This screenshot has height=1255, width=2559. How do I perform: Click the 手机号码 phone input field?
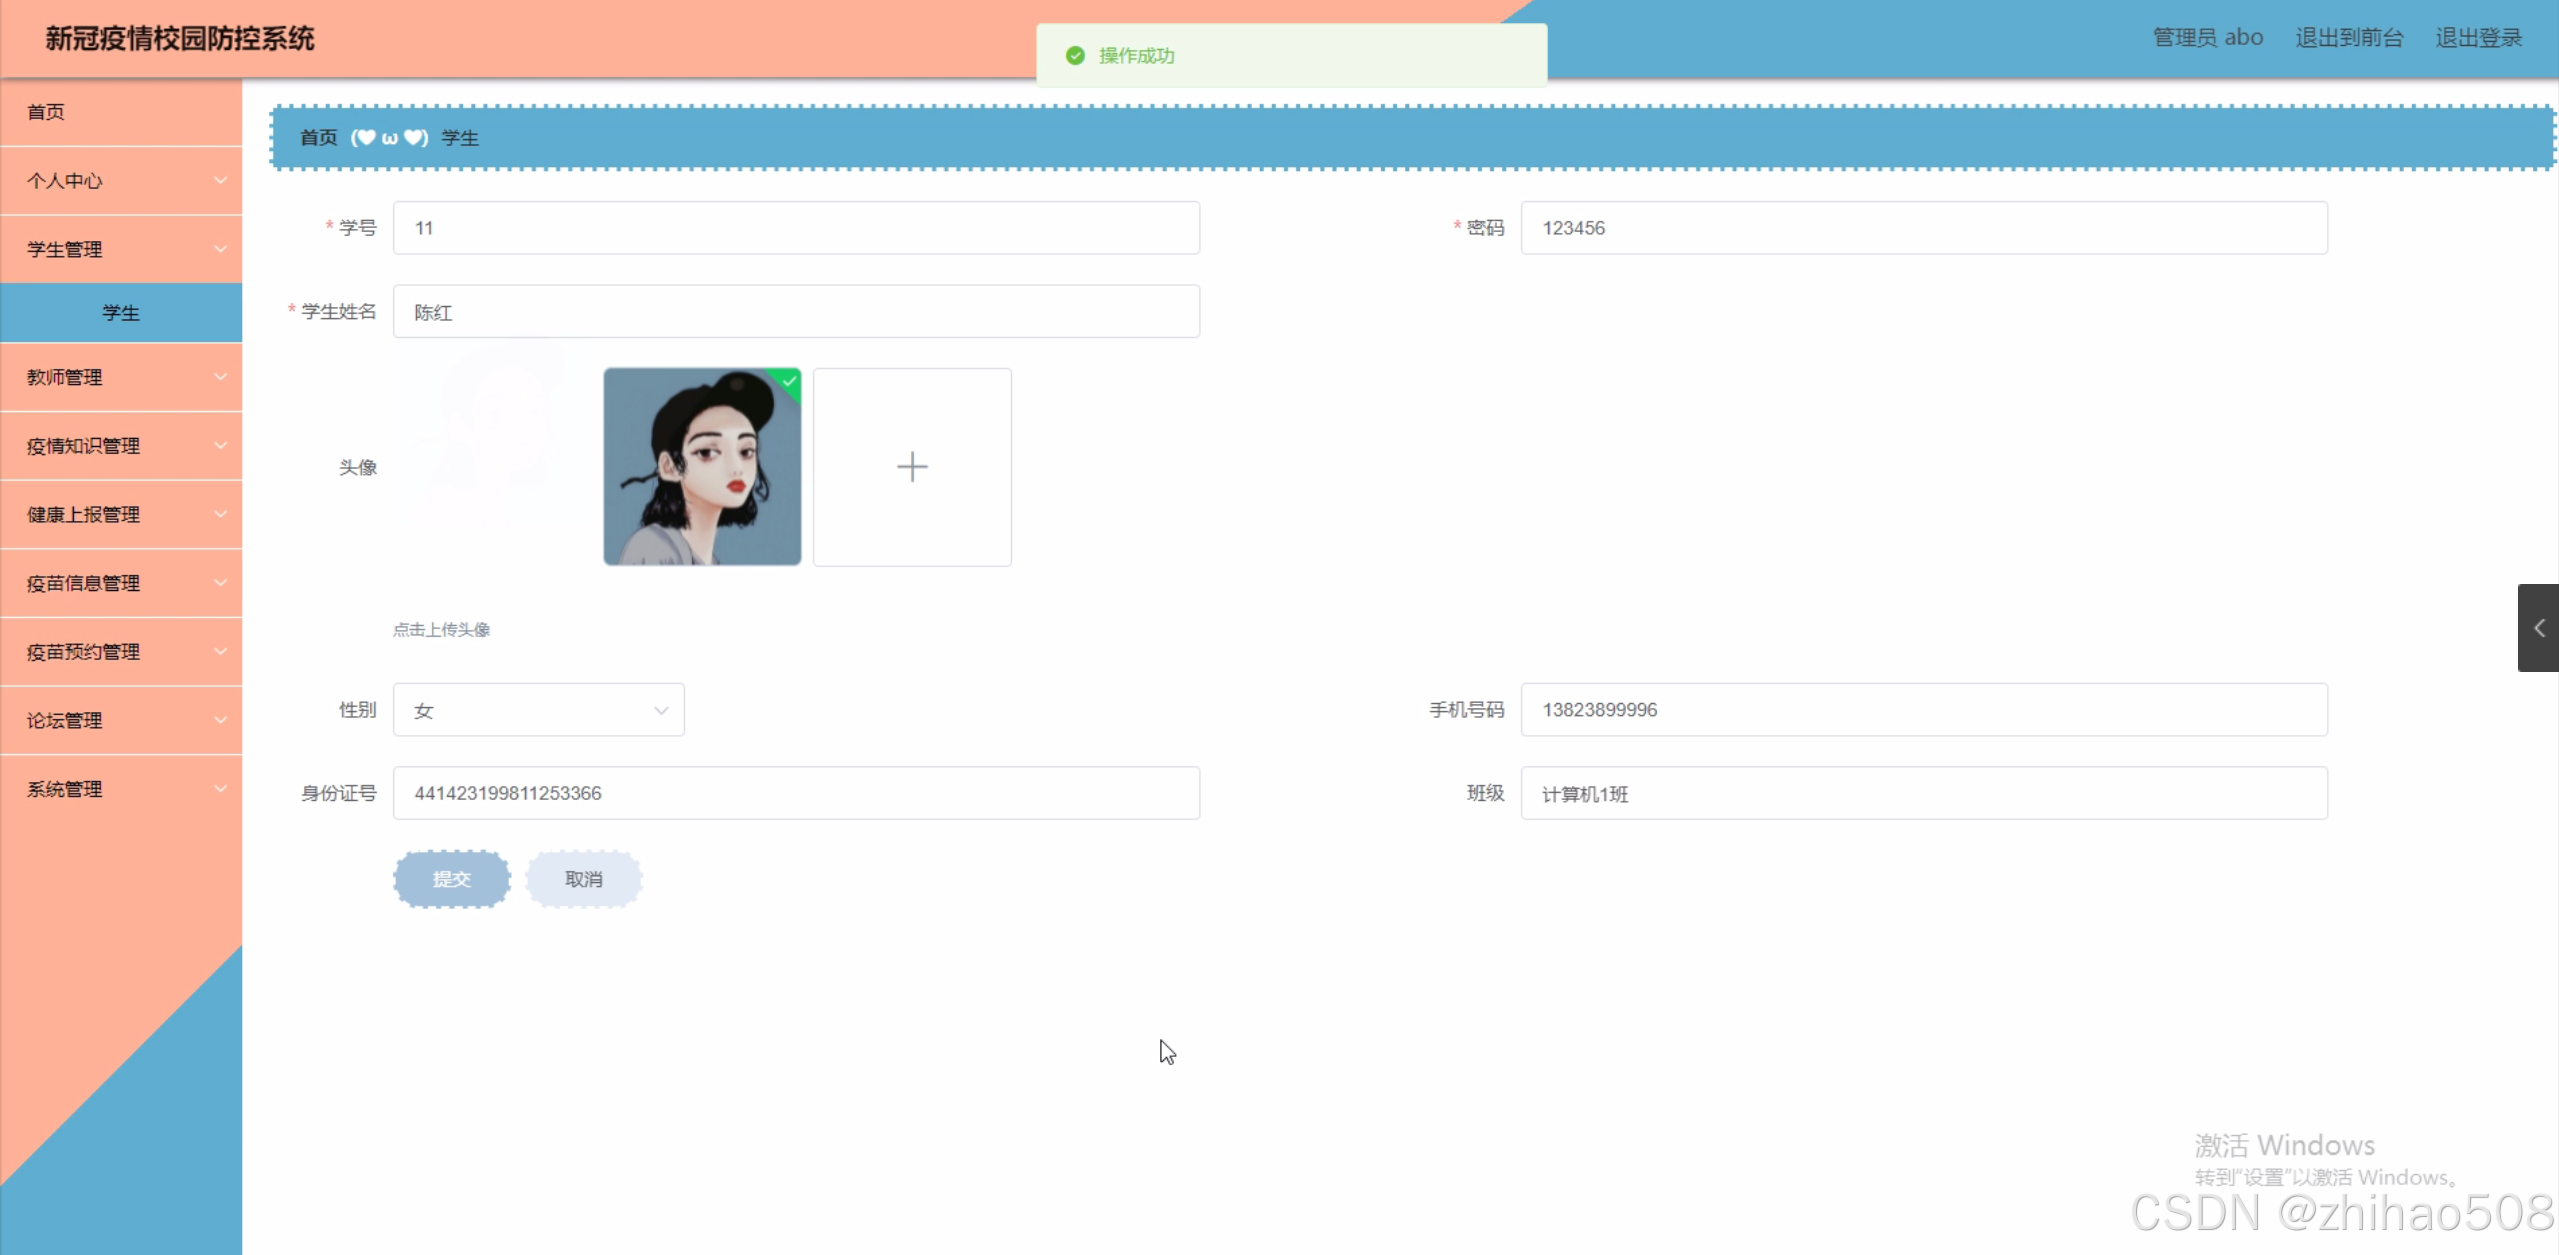(x=1923, y=710)
